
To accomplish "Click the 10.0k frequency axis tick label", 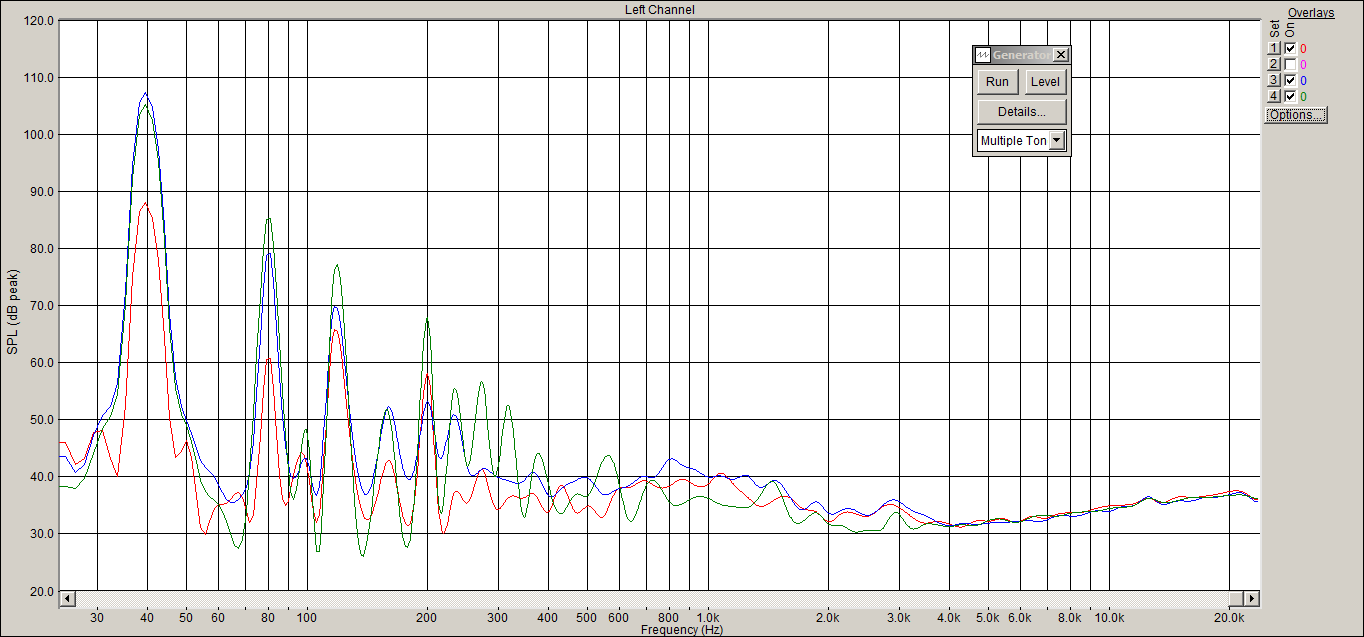I will [x=1108, y=618].
